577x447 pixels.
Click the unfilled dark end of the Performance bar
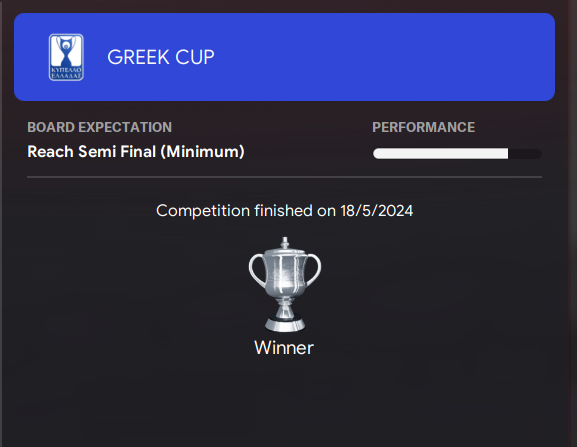pos(525,153)
